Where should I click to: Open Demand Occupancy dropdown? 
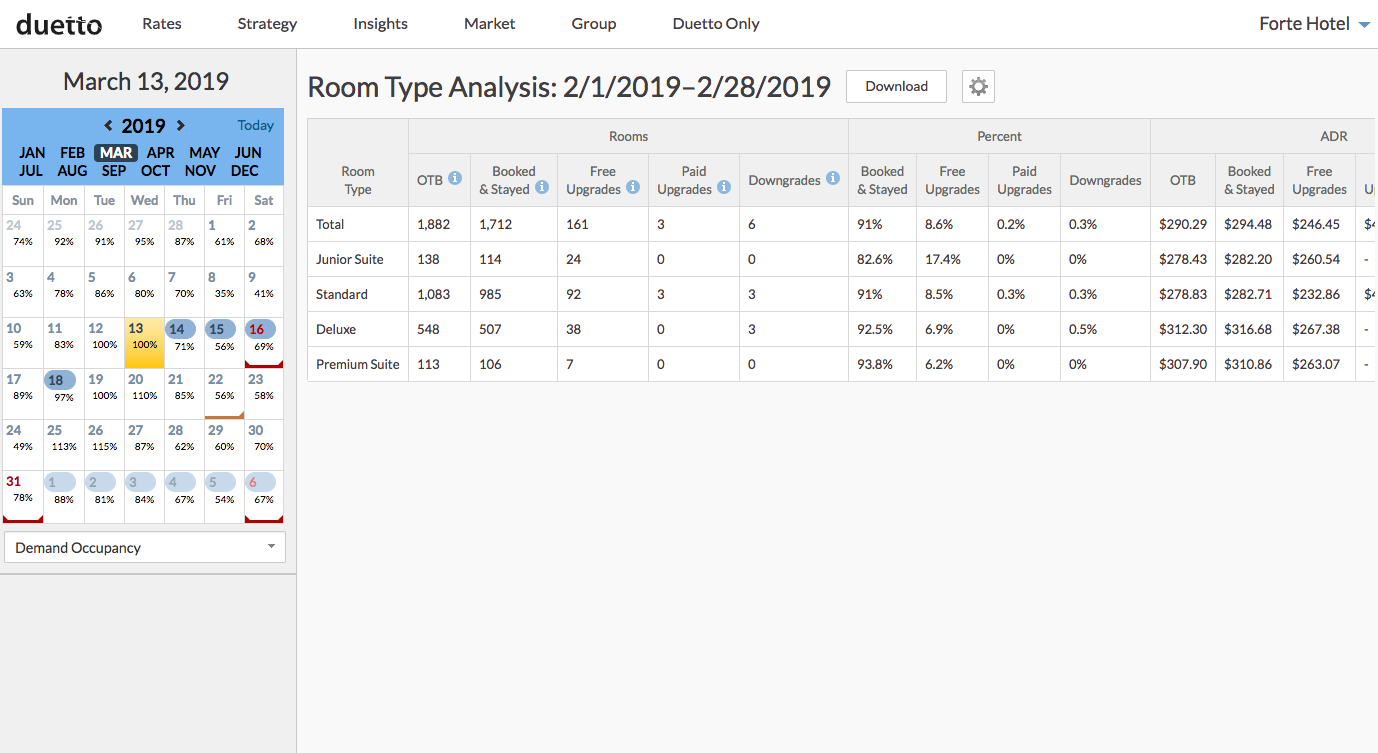(x=145, y=548)
